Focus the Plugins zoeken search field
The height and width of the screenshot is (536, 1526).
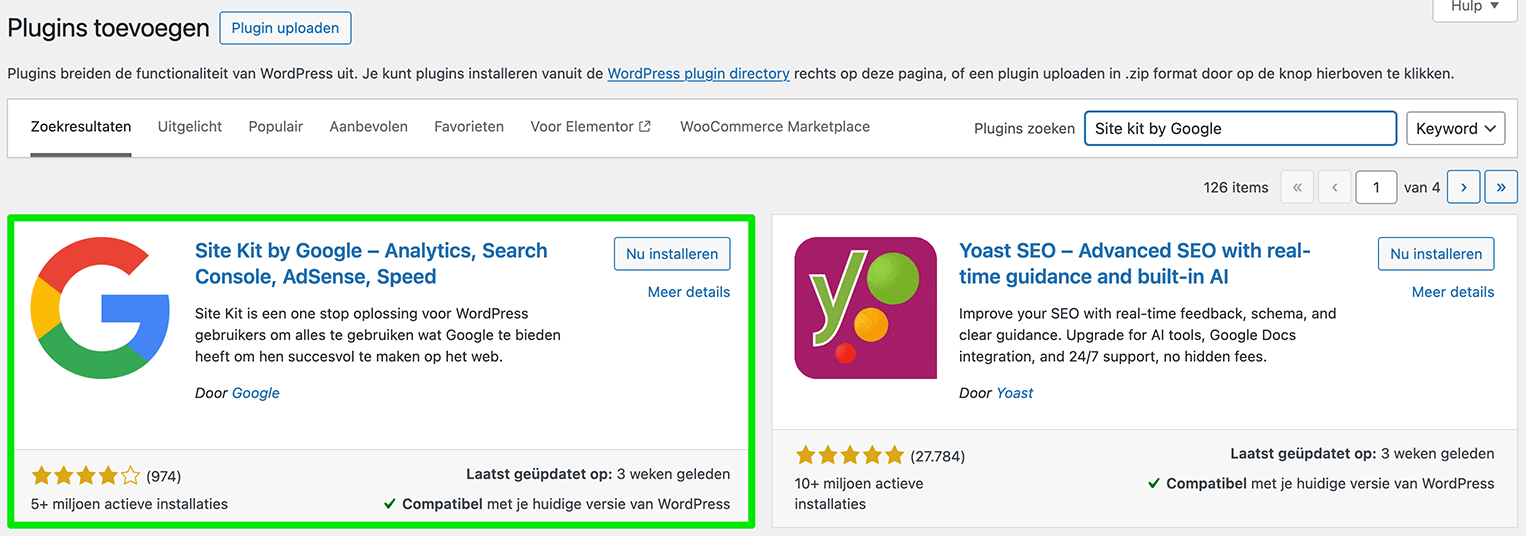pyautogui.click(x=1240, y=128)
